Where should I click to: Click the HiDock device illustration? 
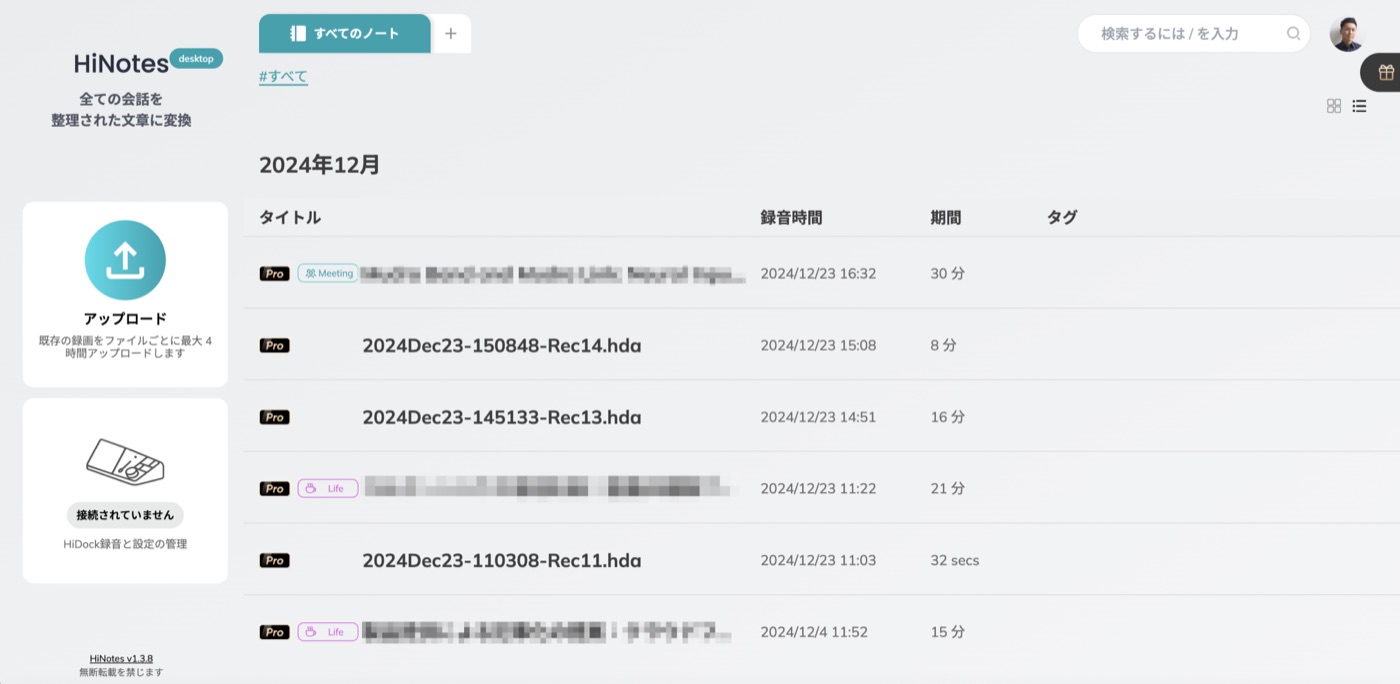pos(125,462)
